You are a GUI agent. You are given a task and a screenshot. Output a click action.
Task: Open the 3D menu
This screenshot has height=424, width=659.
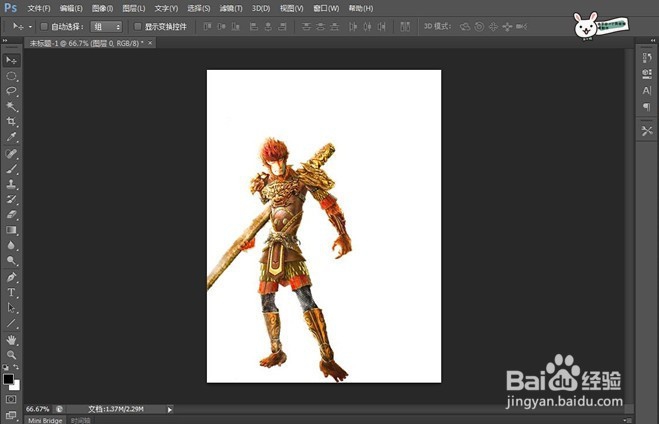[x=261, y=8]
